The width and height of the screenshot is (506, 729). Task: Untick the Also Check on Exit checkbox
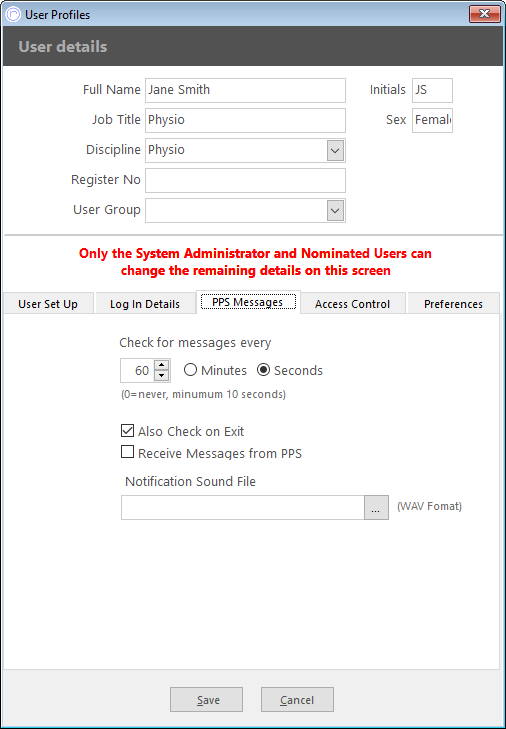point(127,431)
